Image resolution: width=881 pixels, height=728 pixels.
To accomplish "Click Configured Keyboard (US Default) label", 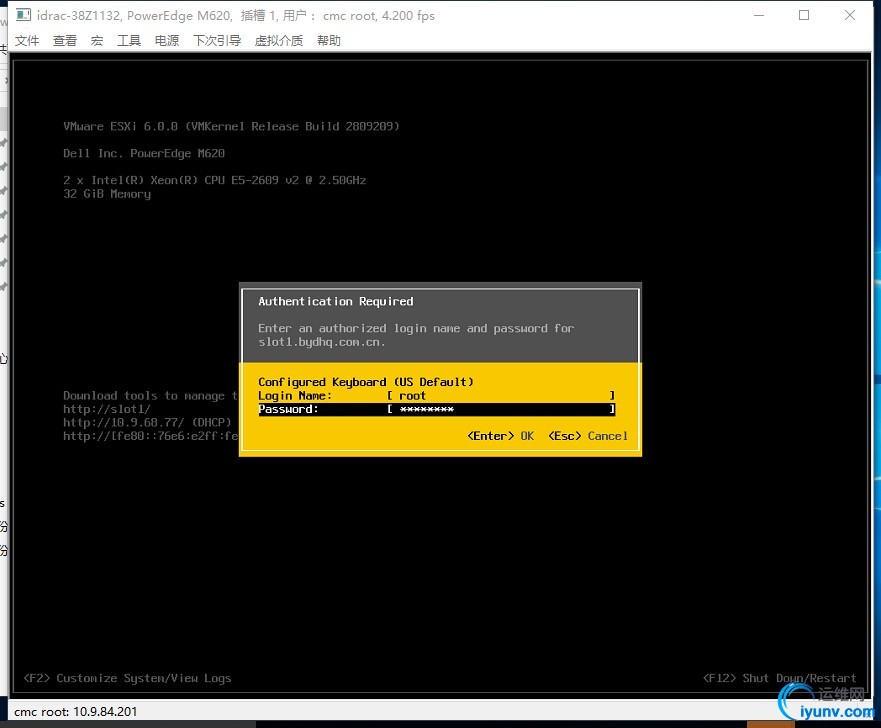I will tap(366, 382).
